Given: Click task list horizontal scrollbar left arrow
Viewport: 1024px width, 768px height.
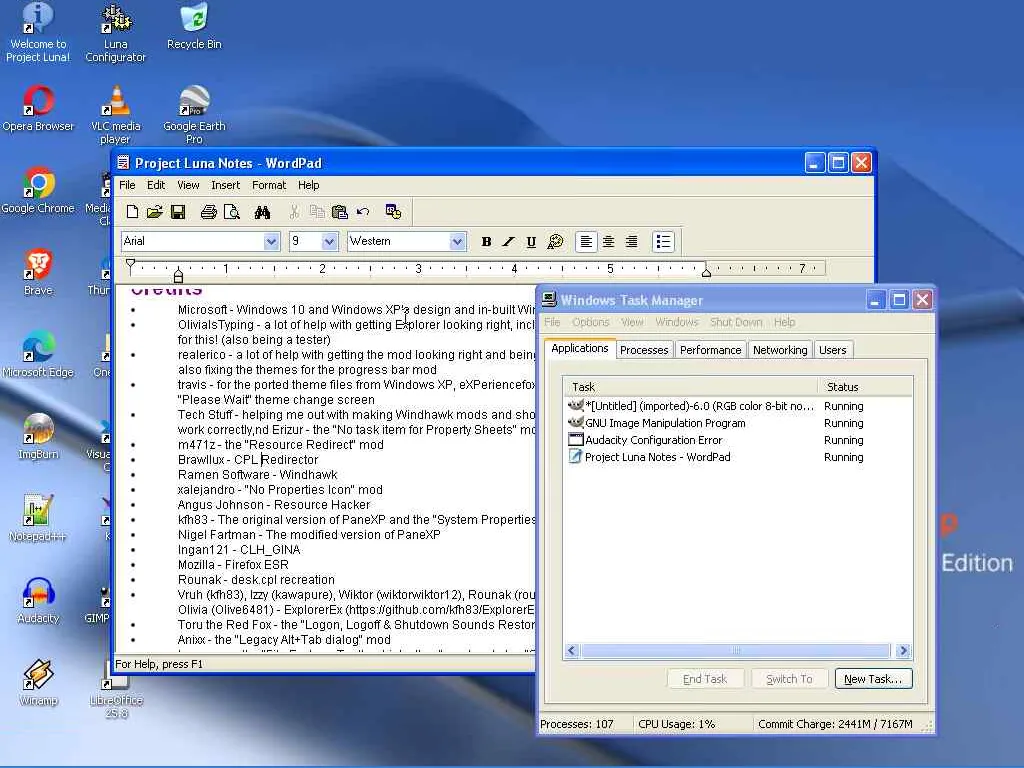Looking at the screenshot, I should click(572, 650).
